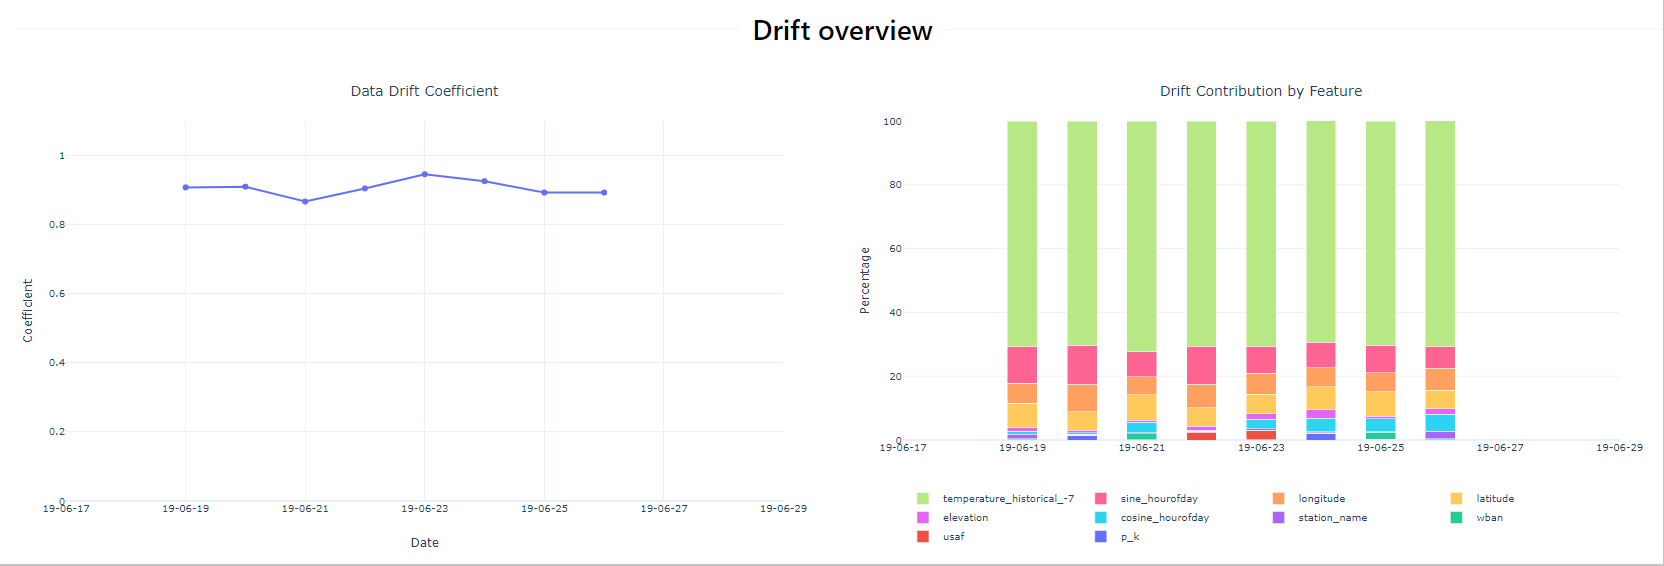Screen dimensions: 1664x566
Task: Click the 19-06-23 peak point on line chart
Action: point(425,174)
